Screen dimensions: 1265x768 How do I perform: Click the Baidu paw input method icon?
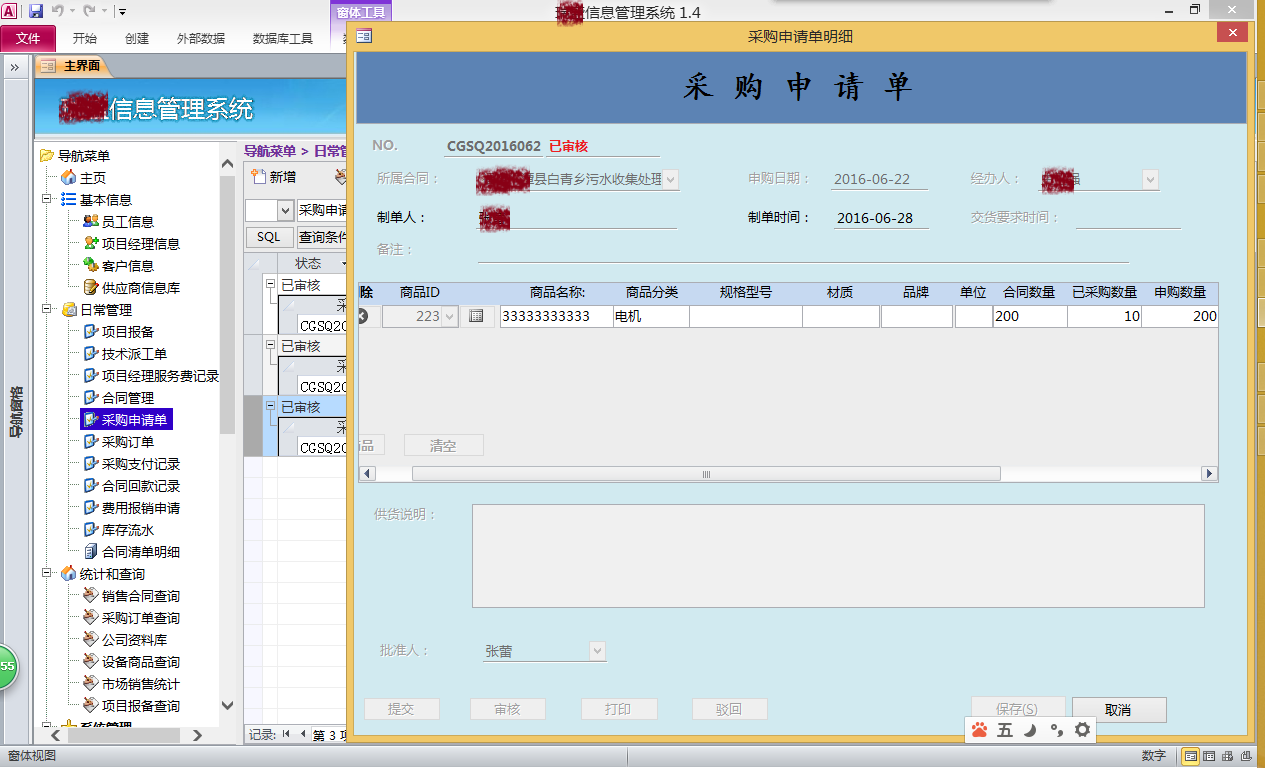(979, 730)
